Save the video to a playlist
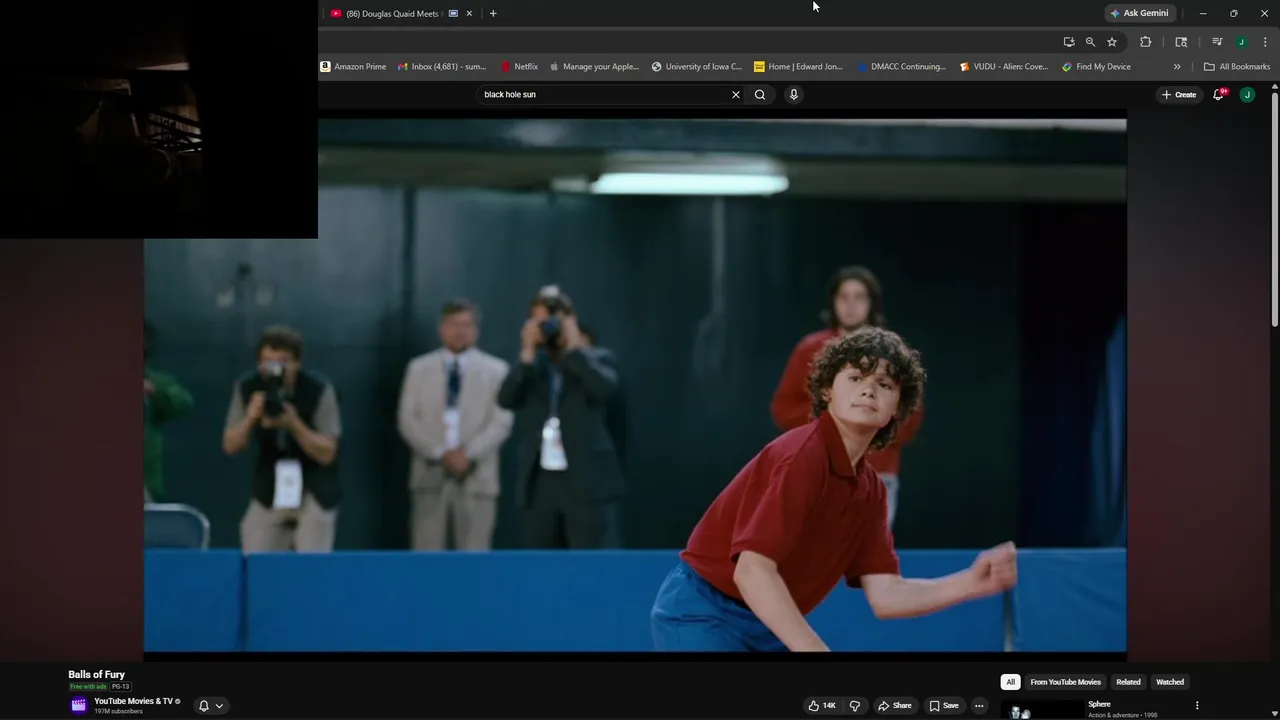The width and height of the screenshot is (1280, 720). click(944, 706)
